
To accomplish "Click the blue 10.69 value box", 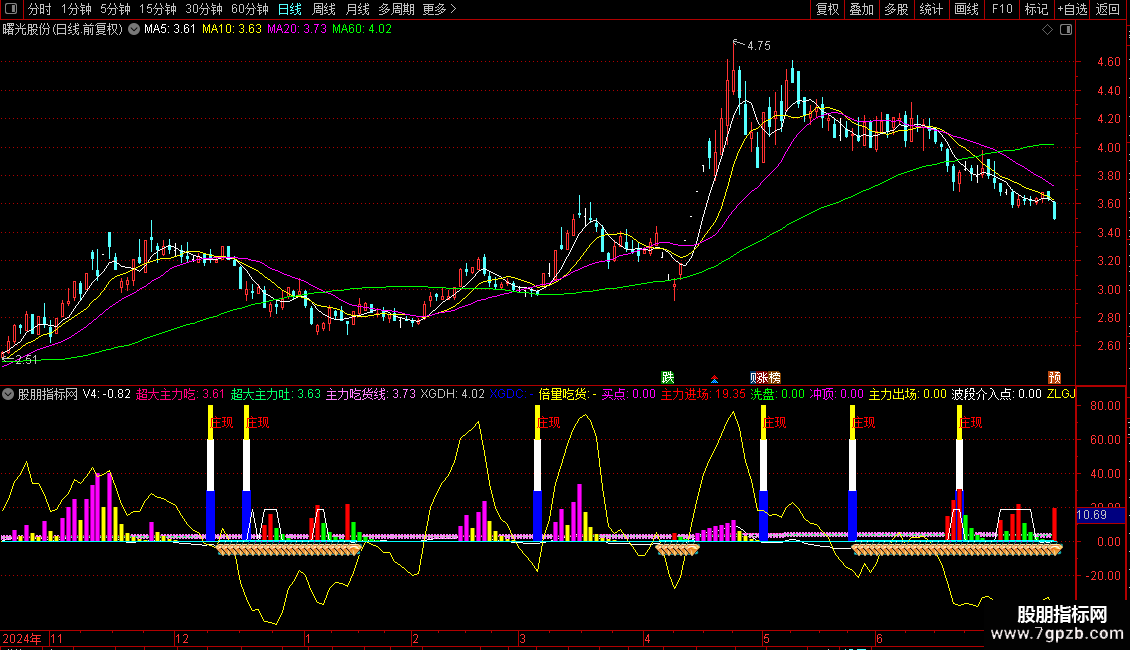I will coord(1100,515).
